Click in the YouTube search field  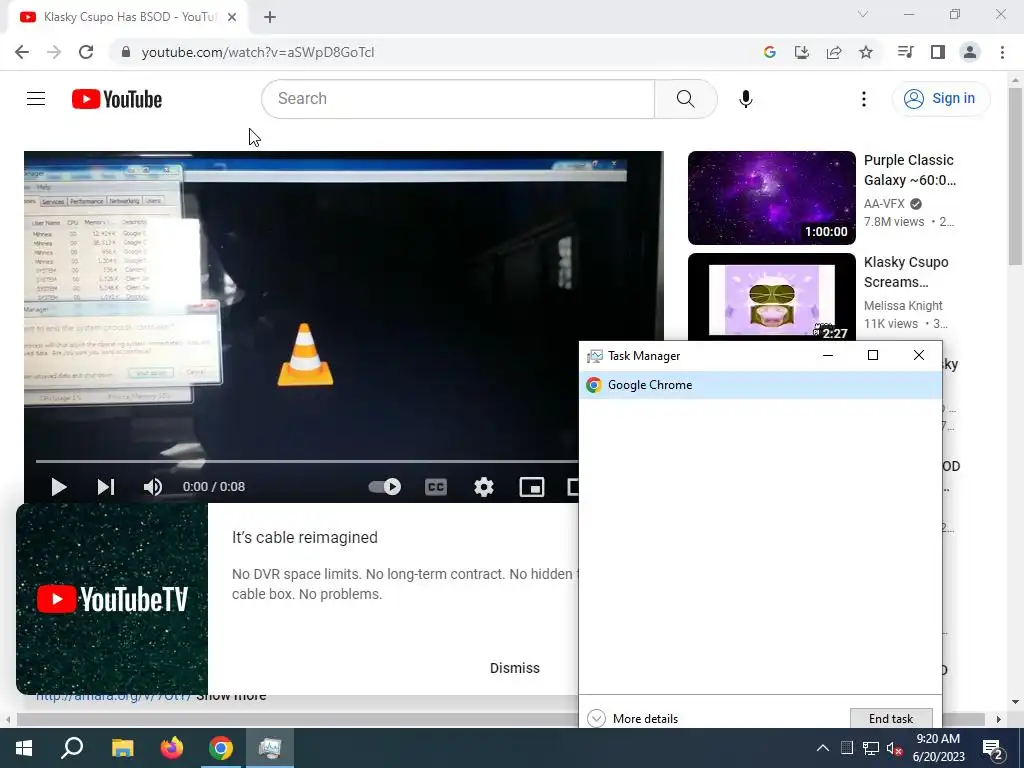click(x=458, y=99)
